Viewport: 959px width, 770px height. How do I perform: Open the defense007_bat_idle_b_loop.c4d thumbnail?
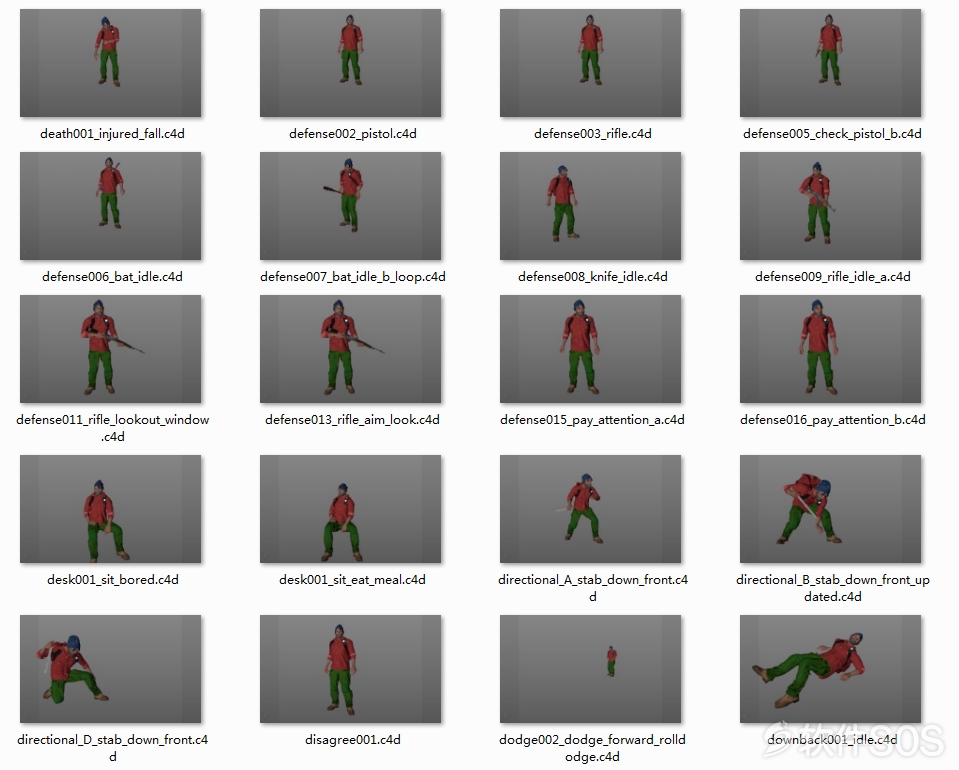click(350, 206)
